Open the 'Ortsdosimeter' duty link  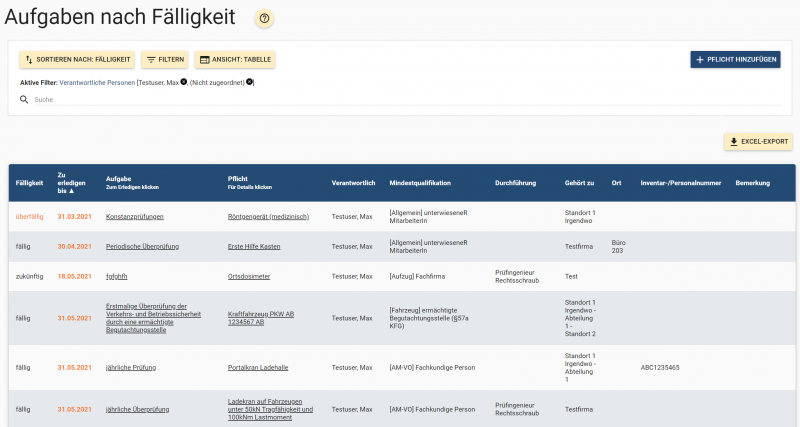pyautogui.click(x=251, y=275)
